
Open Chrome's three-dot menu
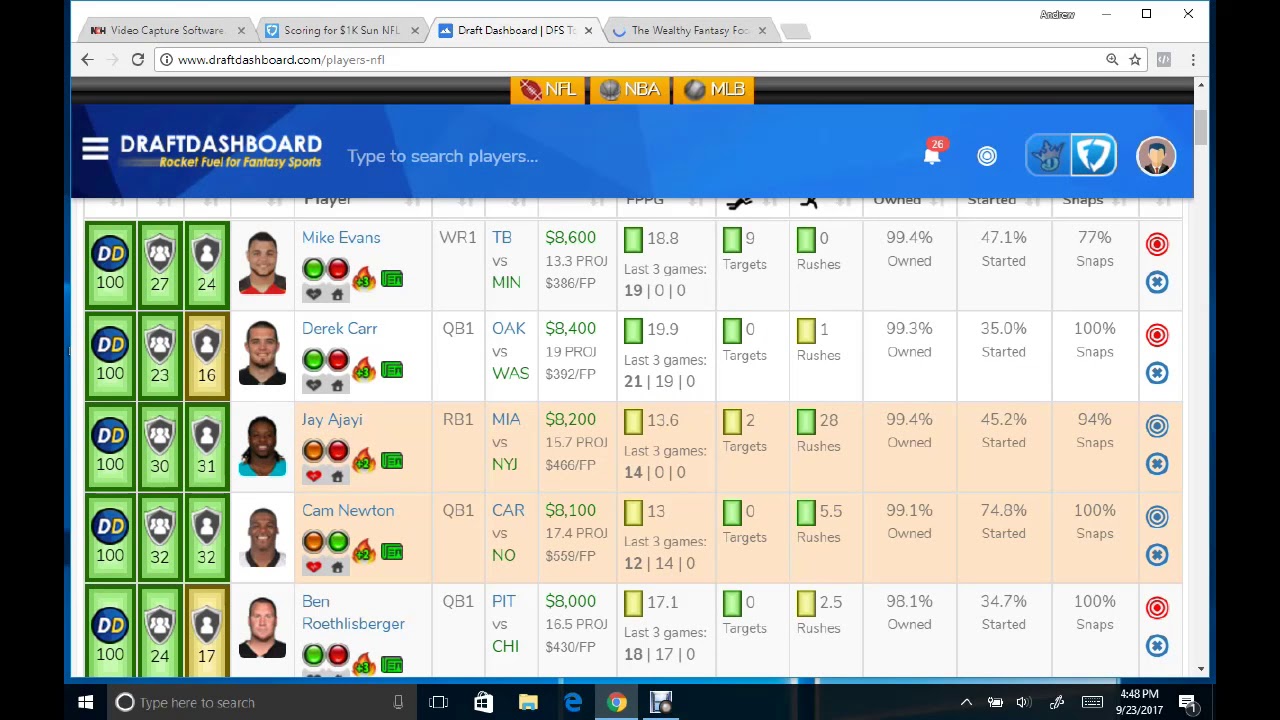click(1193, 60)
